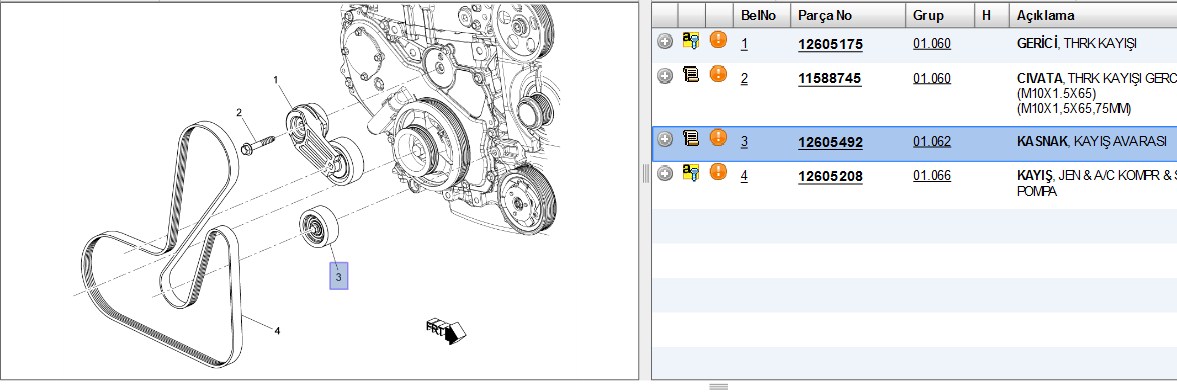Click the FRT direction arrow in diagram
The height and width of the screenshot is (392, 1177).
(x=447, y=330)
